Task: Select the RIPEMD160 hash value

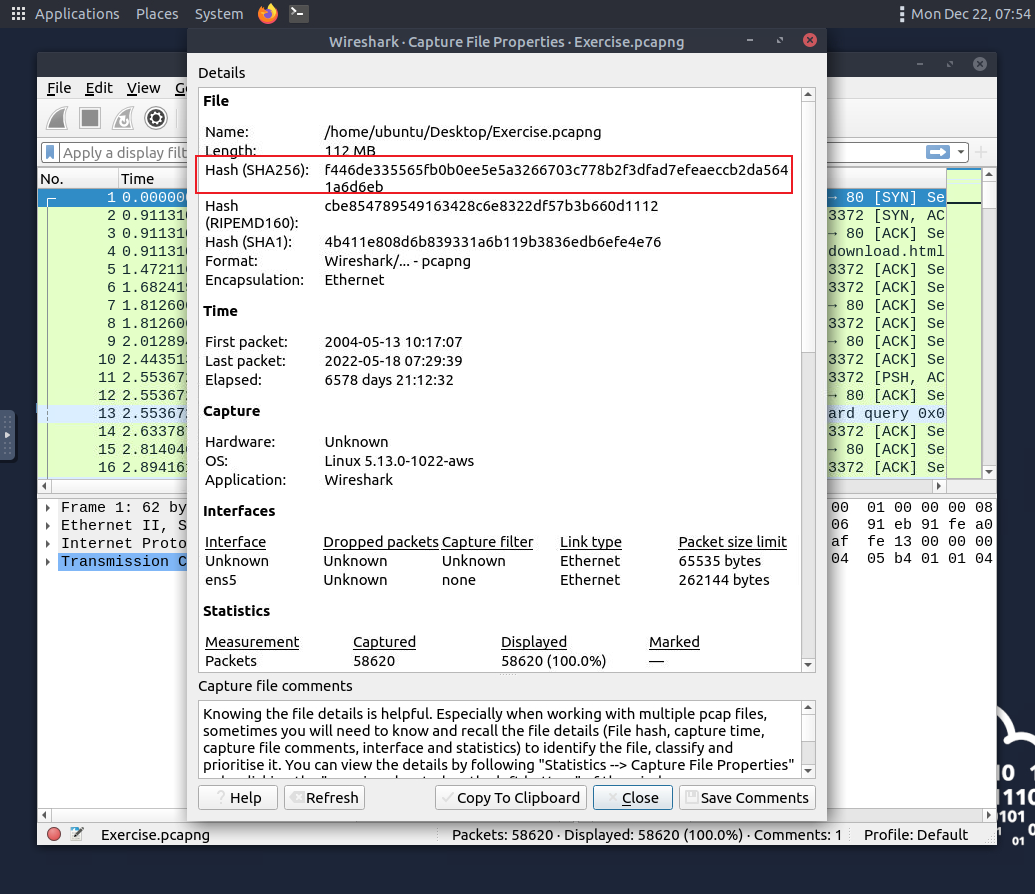Action: tap(491, 206)
